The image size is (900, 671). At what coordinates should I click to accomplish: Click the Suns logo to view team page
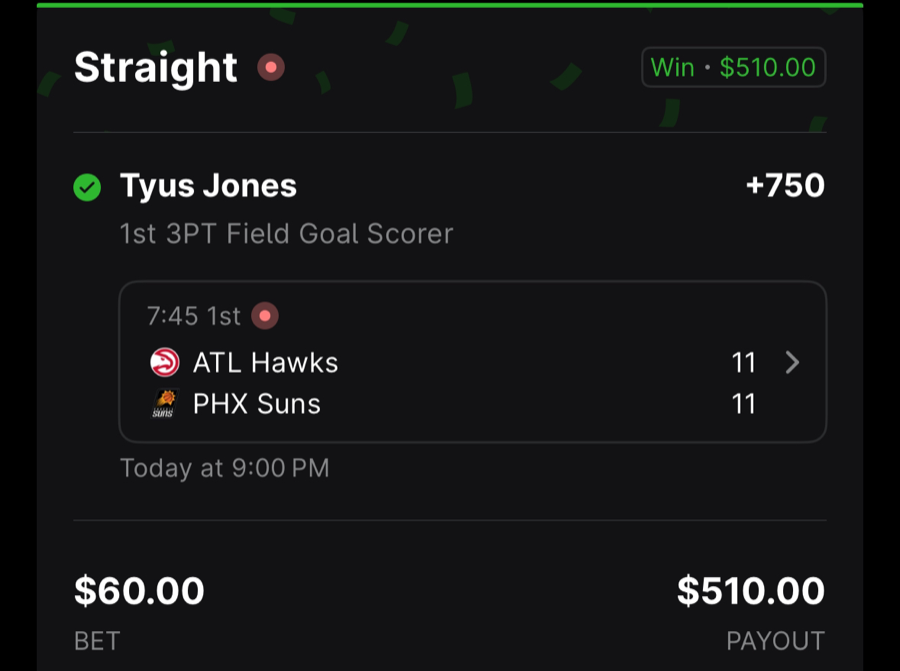tap(164, 404)
